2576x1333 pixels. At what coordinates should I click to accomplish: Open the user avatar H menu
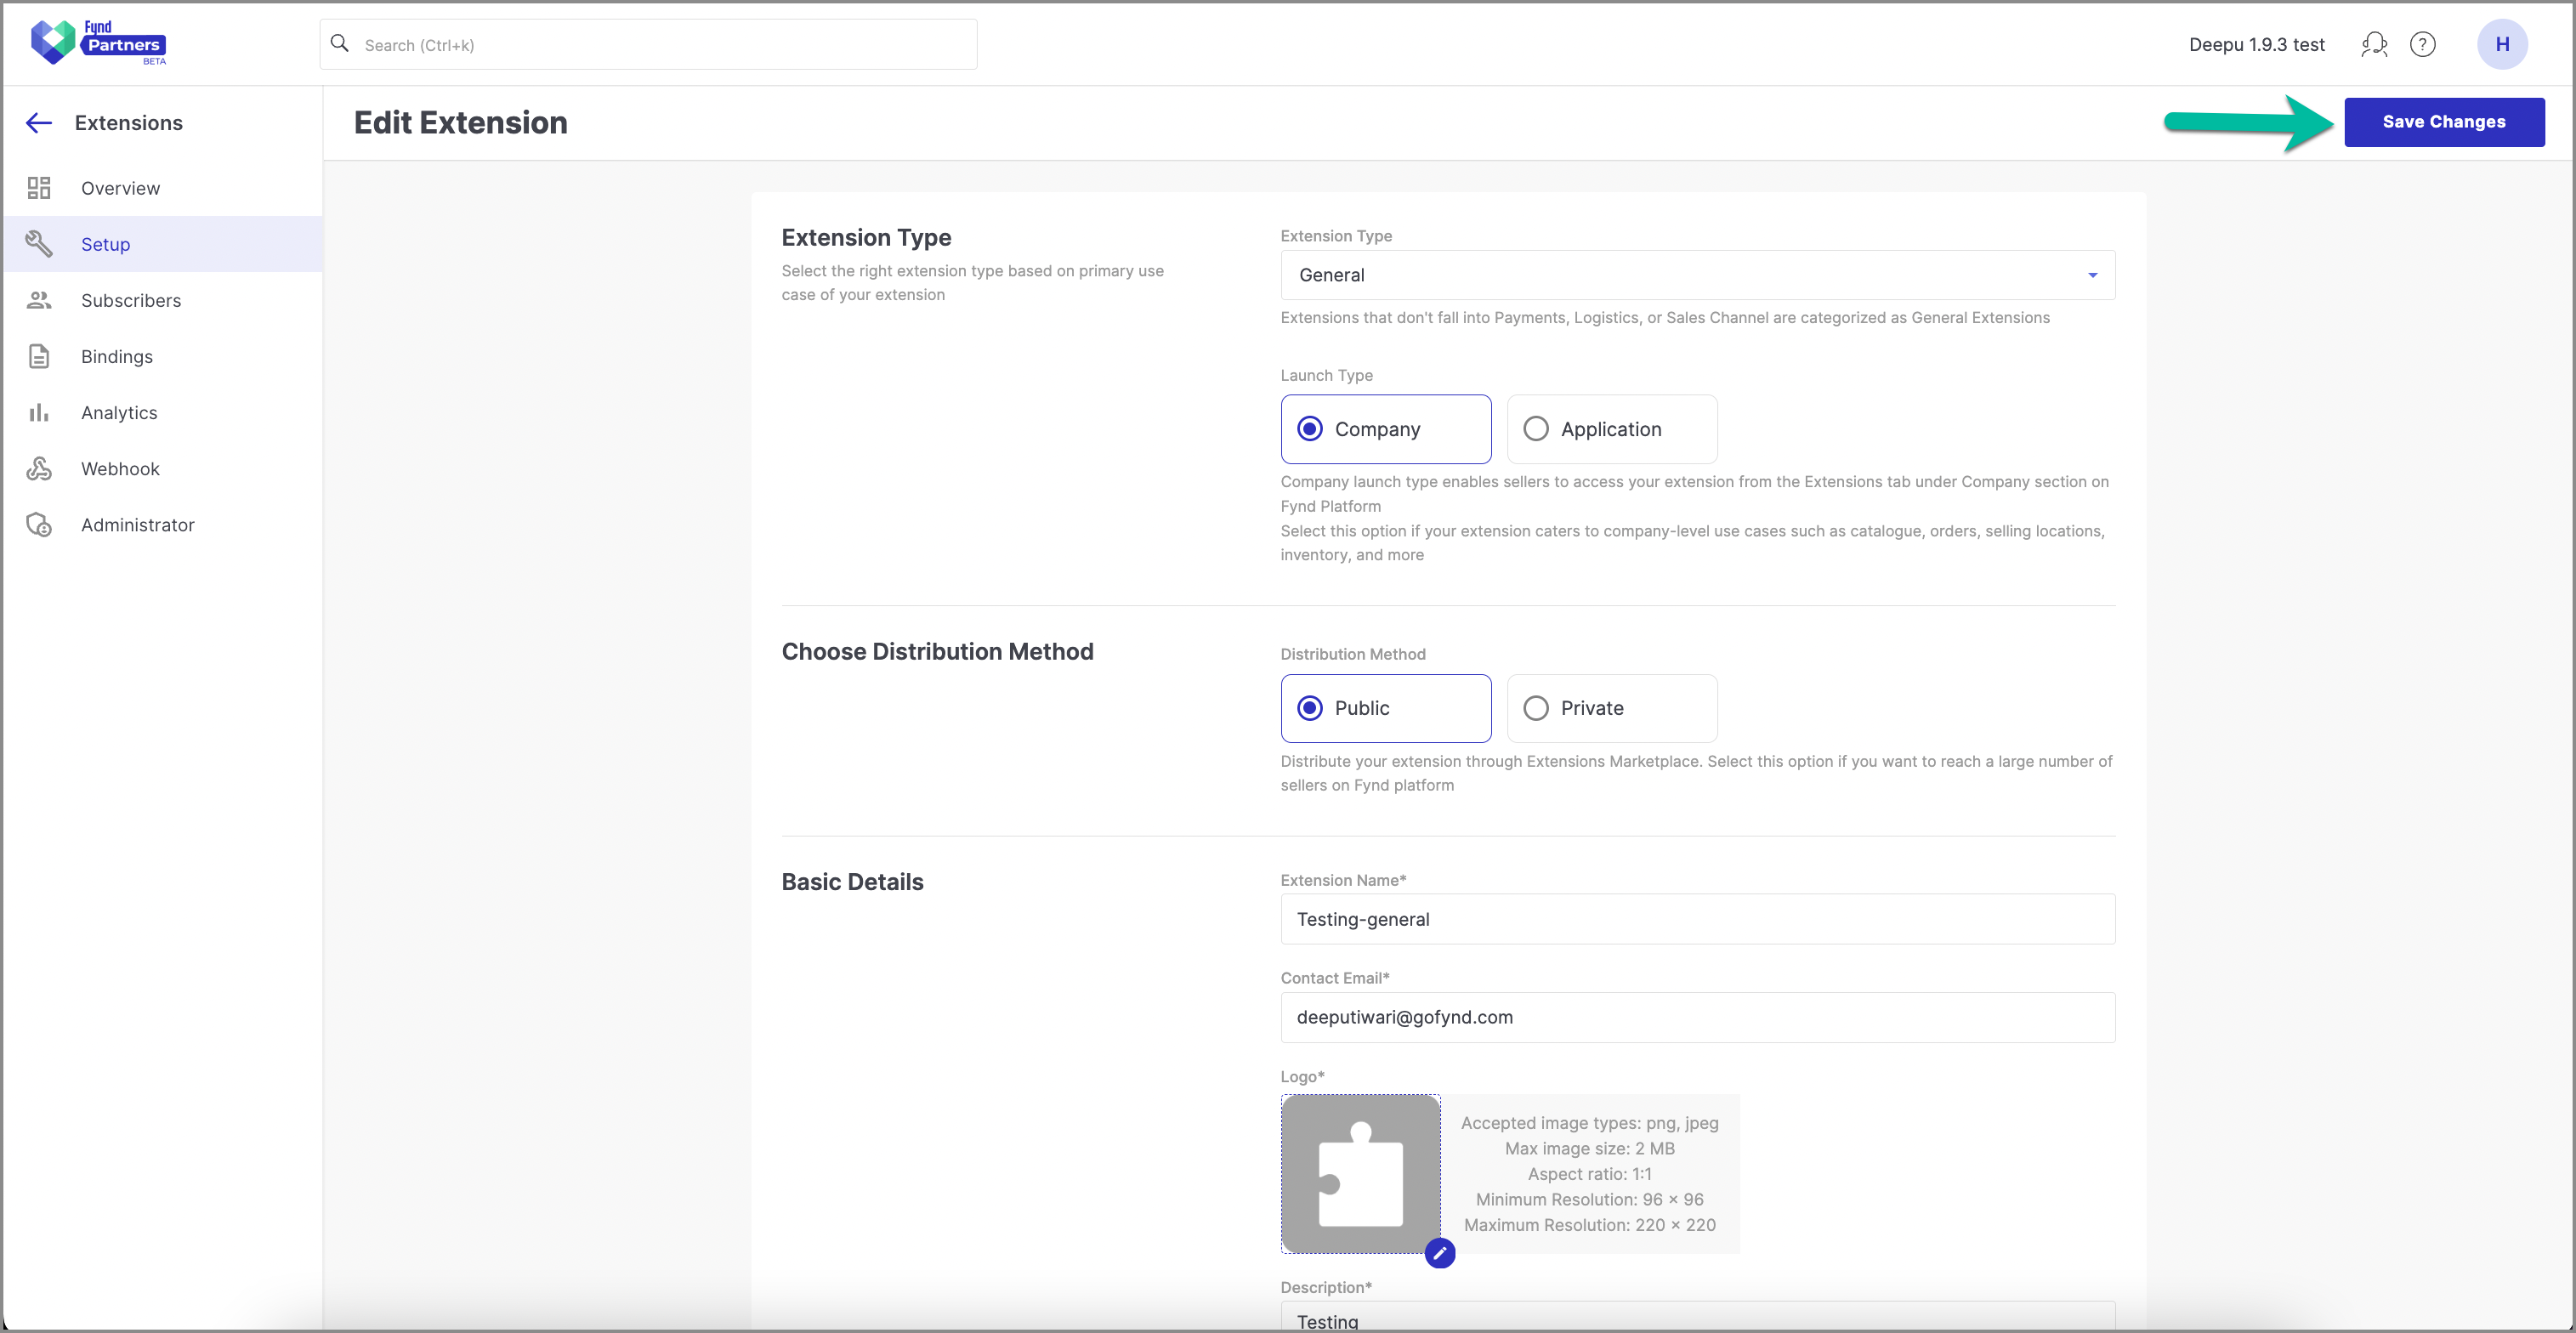[x=2502, y=44]
